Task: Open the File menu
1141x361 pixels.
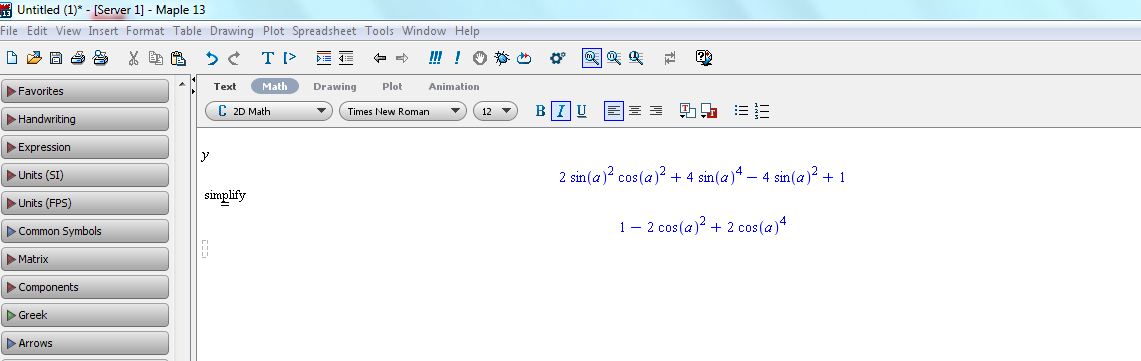Action: pyautogui.click(x=9, y=31)
